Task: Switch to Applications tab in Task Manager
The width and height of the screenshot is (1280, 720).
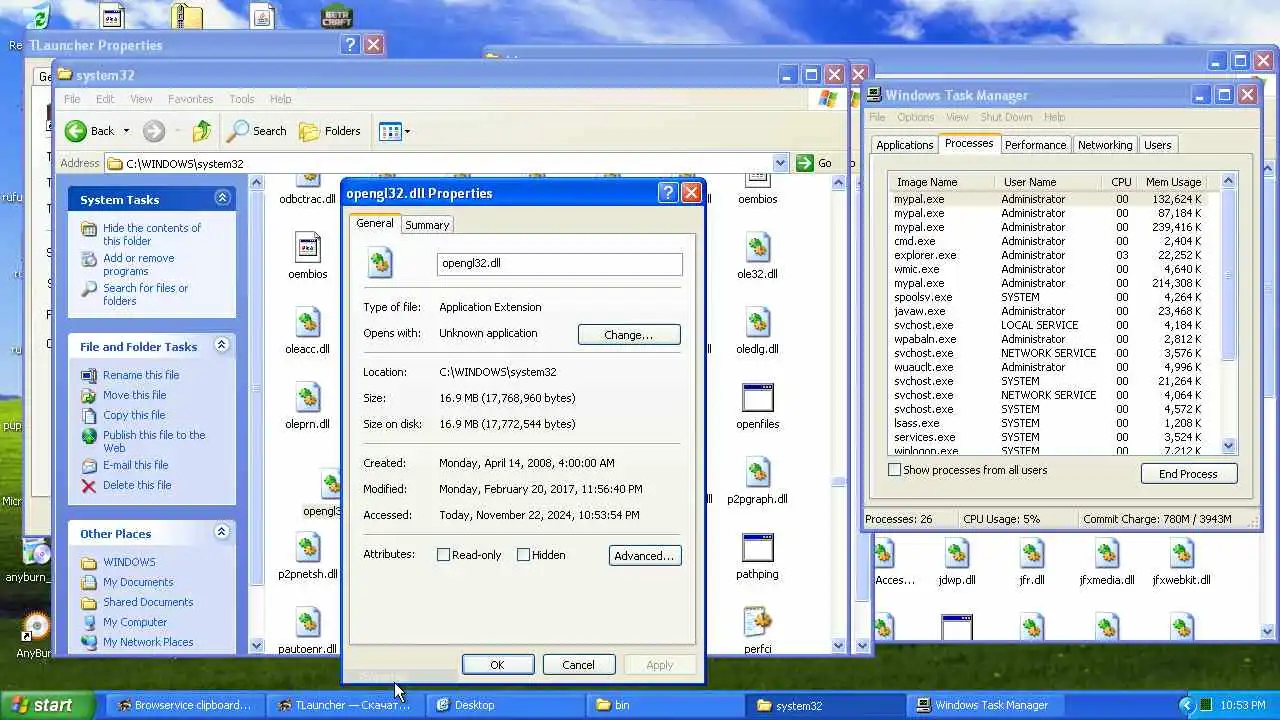Action: click(x=904, y=145)
